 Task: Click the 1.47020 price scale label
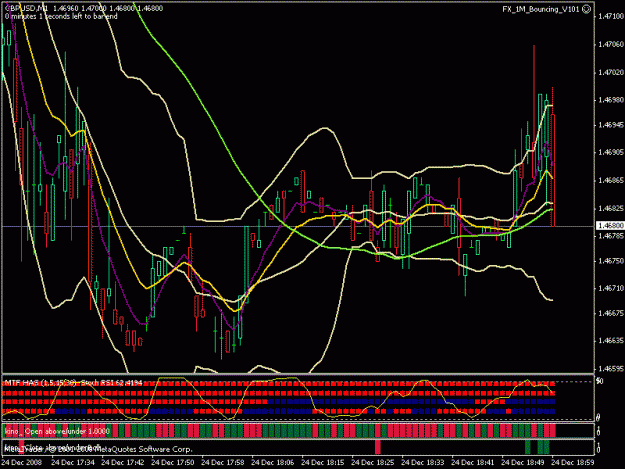(610, 73)
